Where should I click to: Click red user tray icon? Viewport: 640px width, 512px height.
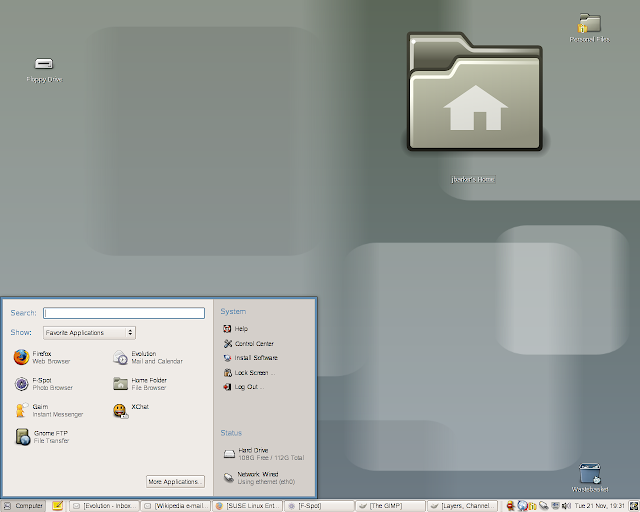(x=510, y=506)
